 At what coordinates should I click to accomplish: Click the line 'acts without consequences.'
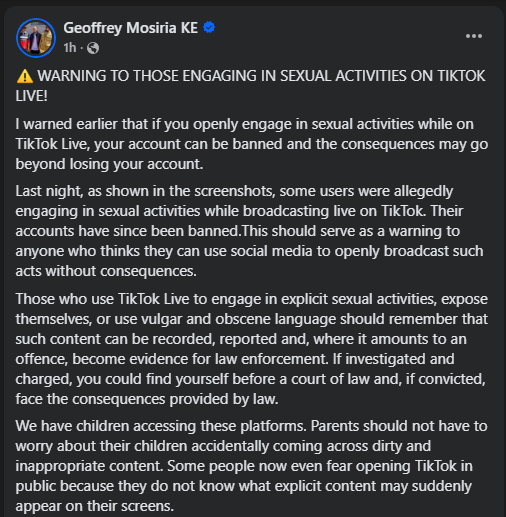tap(106, 271)
